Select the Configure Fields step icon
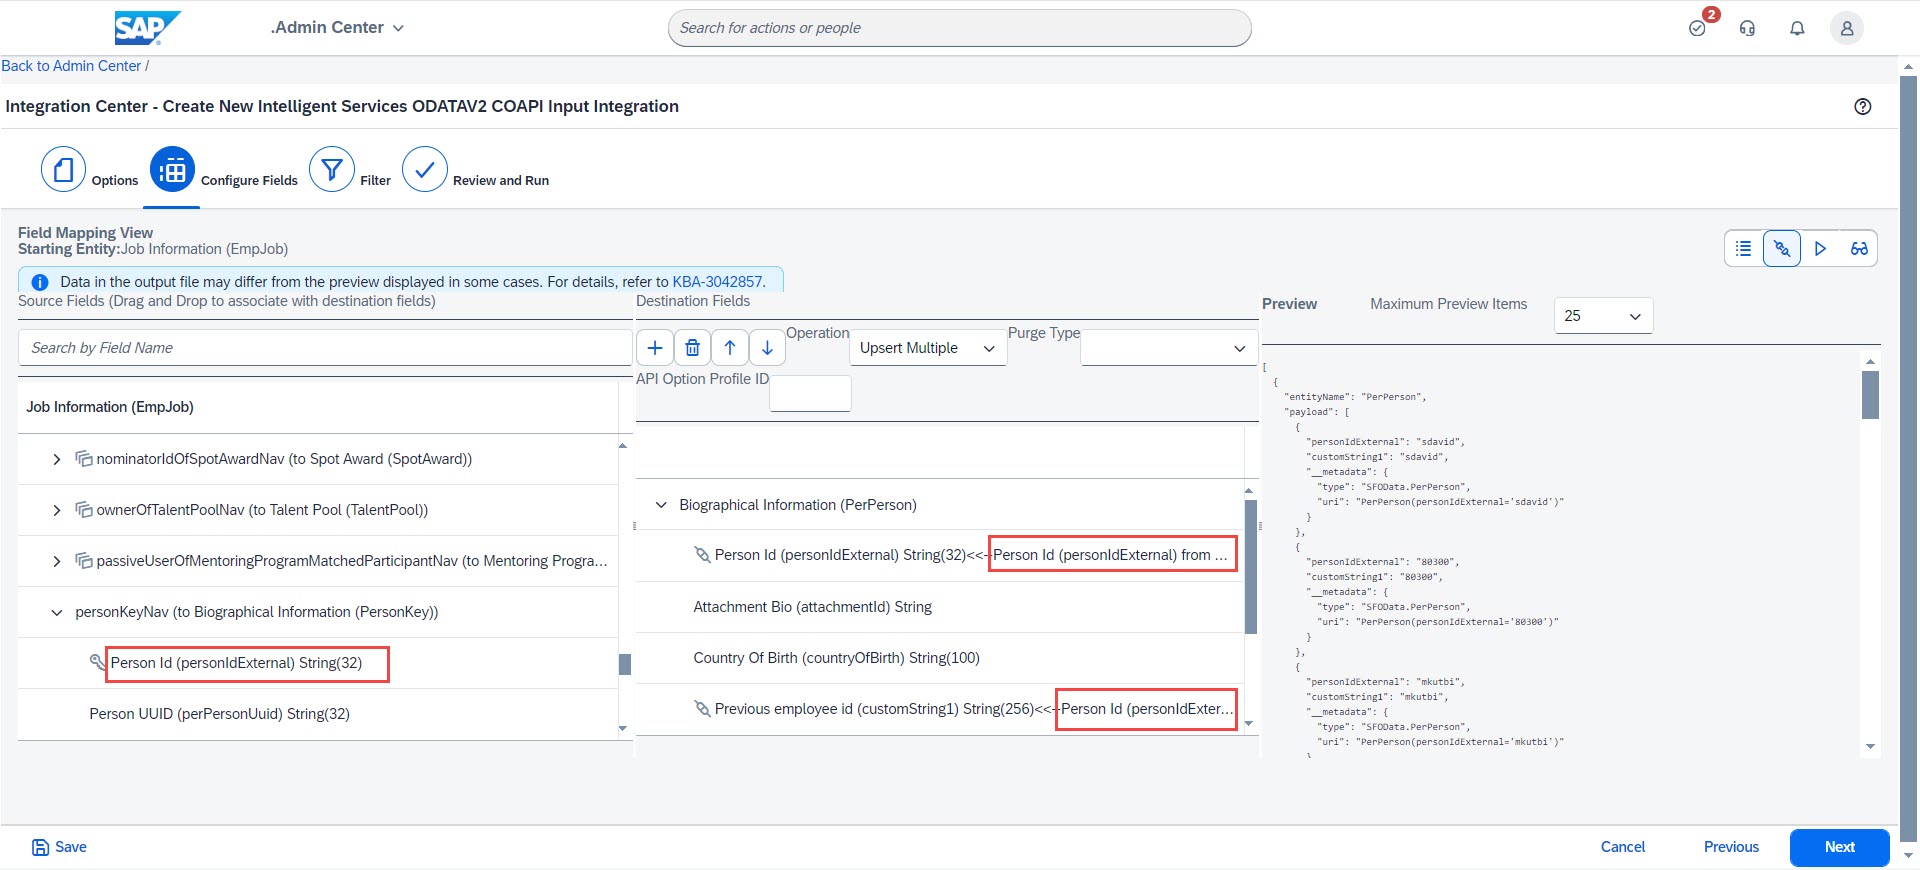Image resolution: width=1920 pixels, height=870 pixels. point(172,170)
